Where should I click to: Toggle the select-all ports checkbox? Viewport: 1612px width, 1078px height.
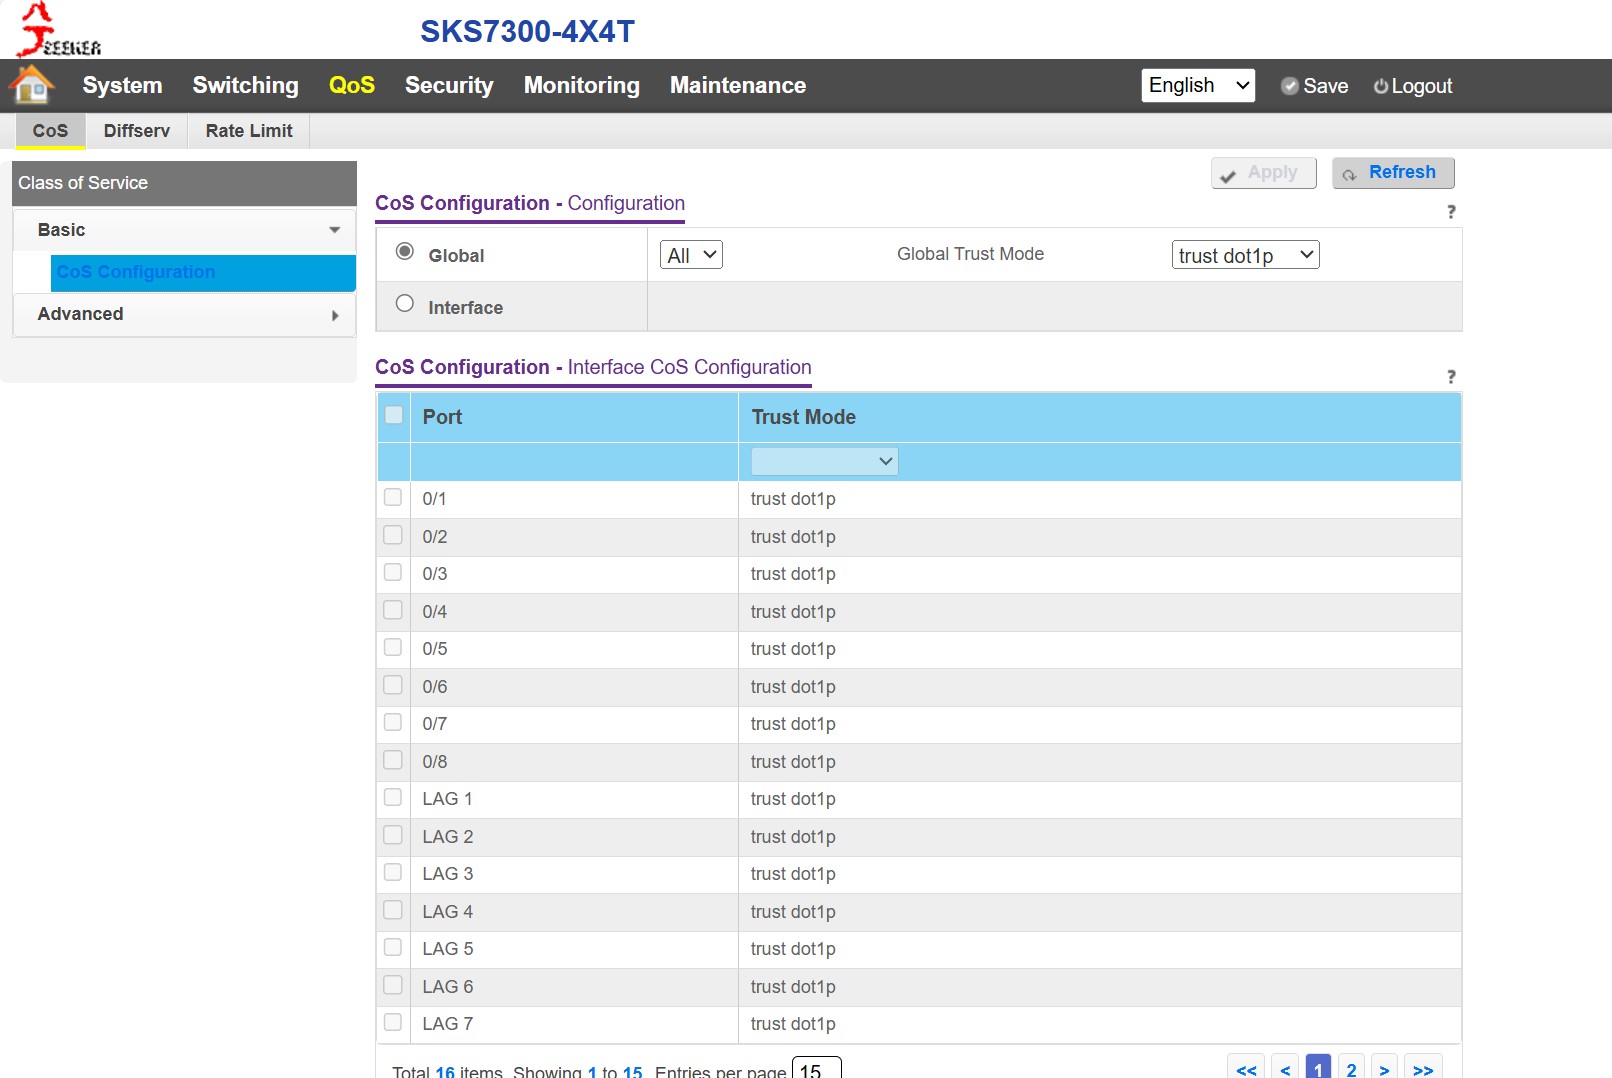[394, 415]
